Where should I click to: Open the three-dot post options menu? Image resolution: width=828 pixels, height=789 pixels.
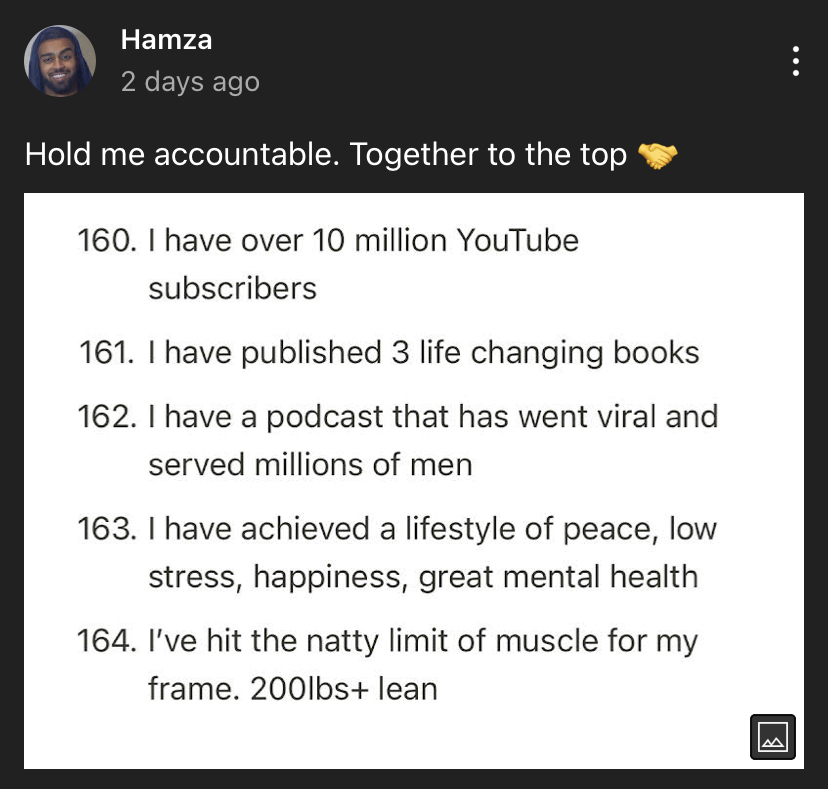pyautogui.click(x=795, y=61)
